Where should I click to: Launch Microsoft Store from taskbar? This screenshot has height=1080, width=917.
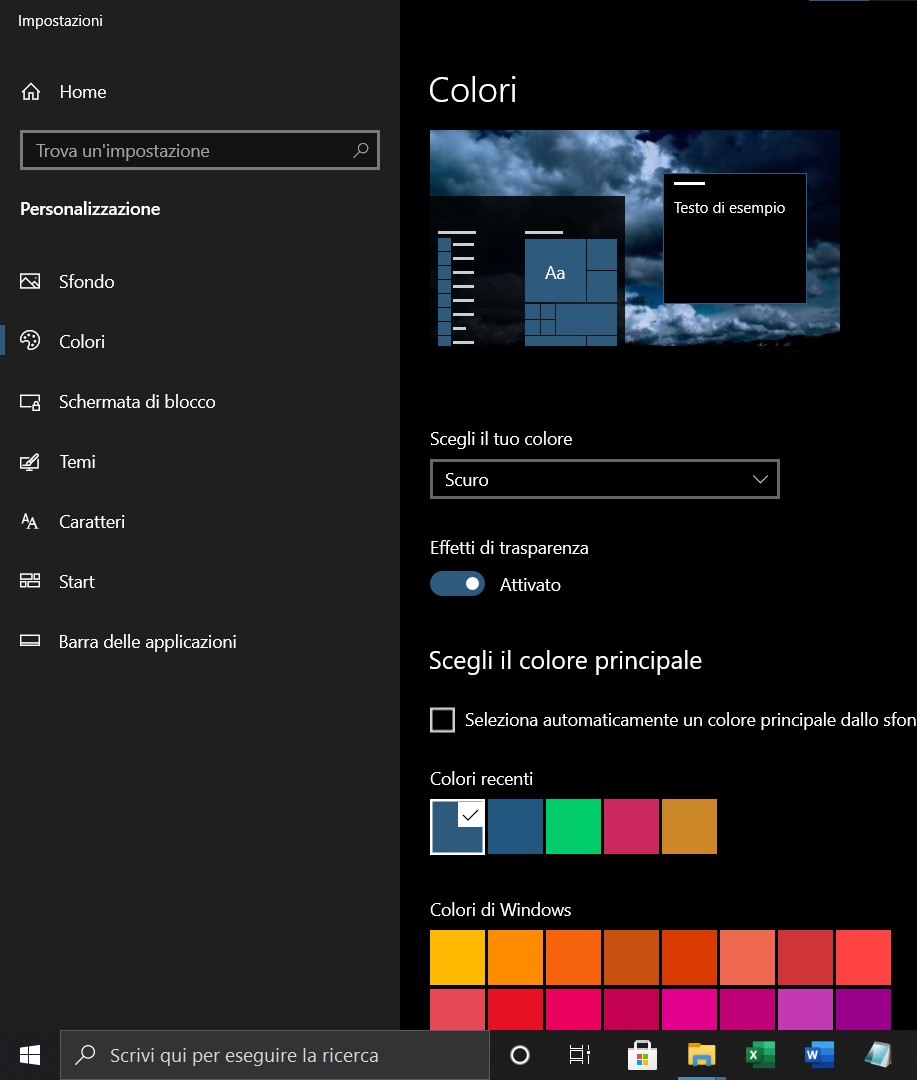coord(642,1055)
